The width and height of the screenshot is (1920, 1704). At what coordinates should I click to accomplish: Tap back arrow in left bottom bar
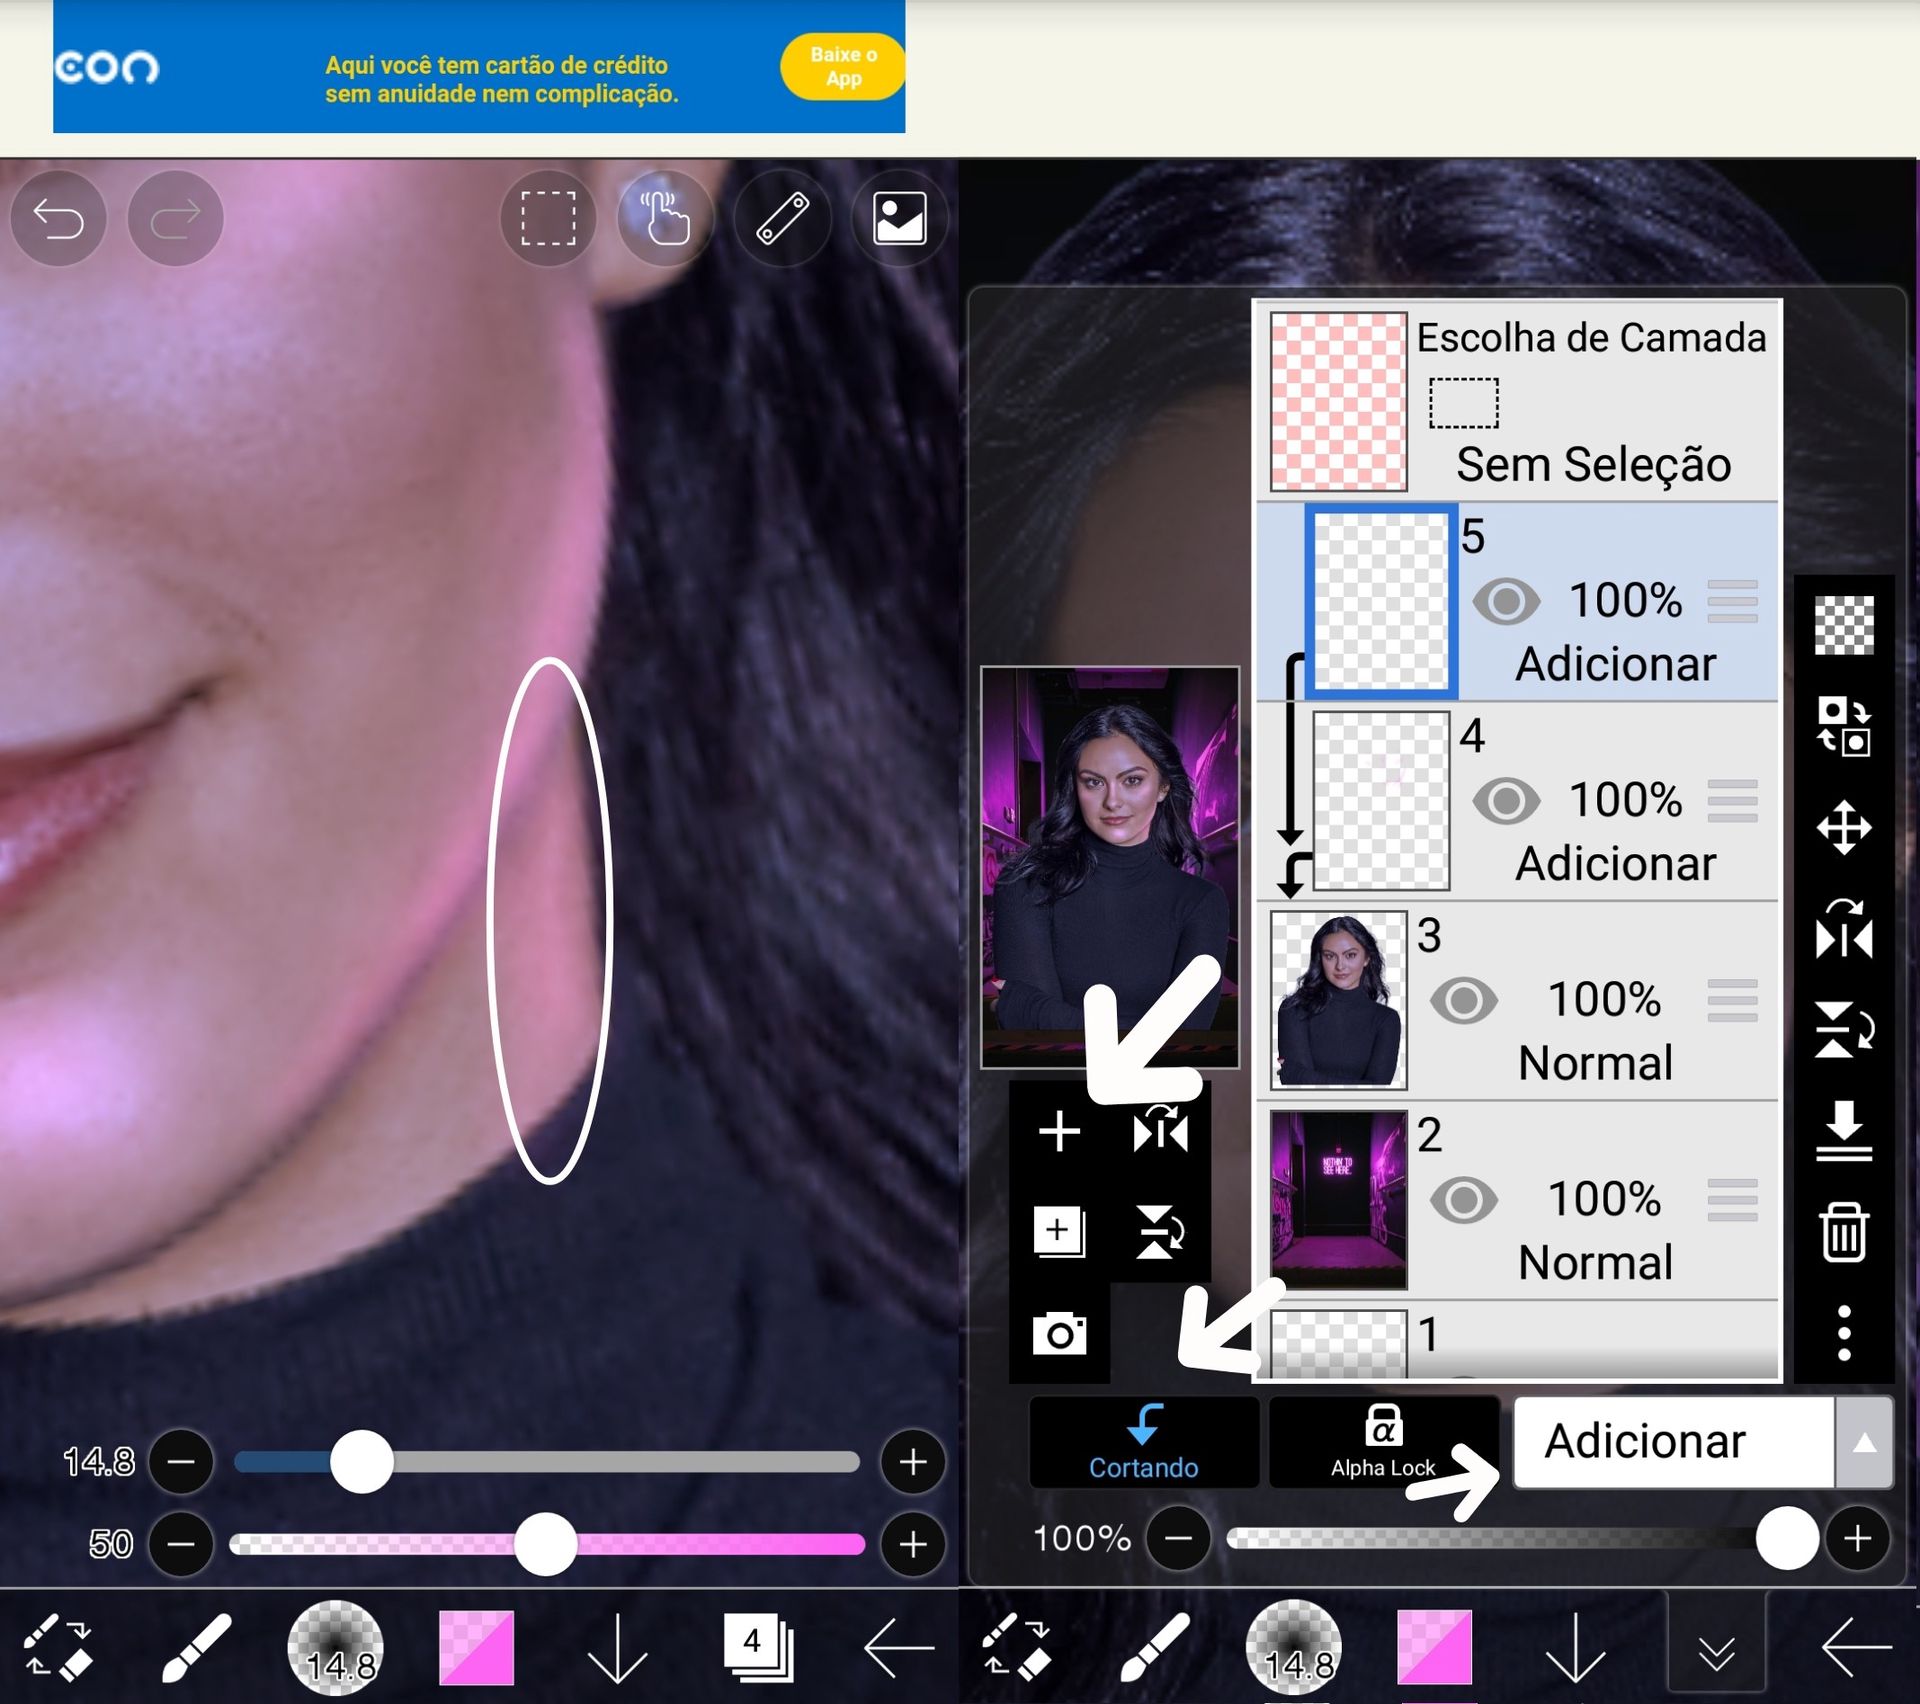tap(898, 1646)
